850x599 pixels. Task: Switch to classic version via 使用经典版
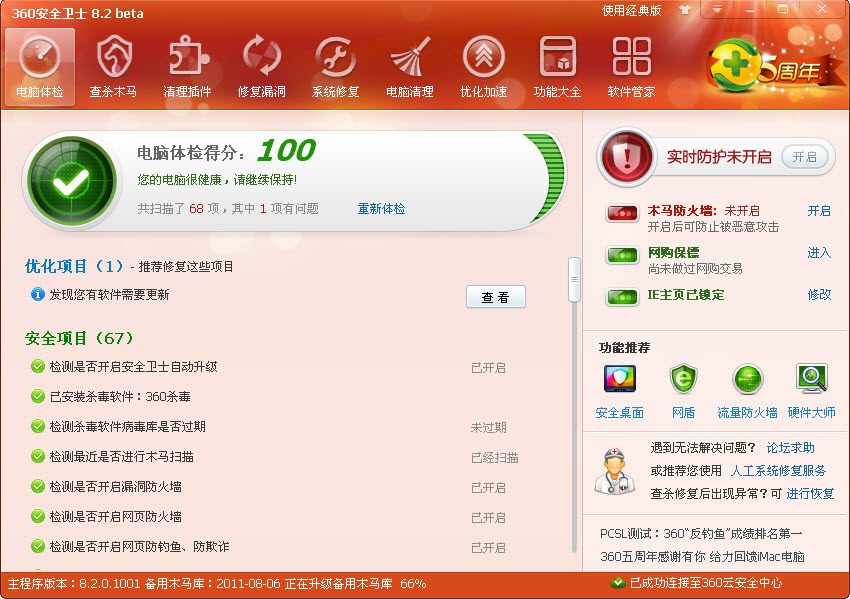(632, 11)
